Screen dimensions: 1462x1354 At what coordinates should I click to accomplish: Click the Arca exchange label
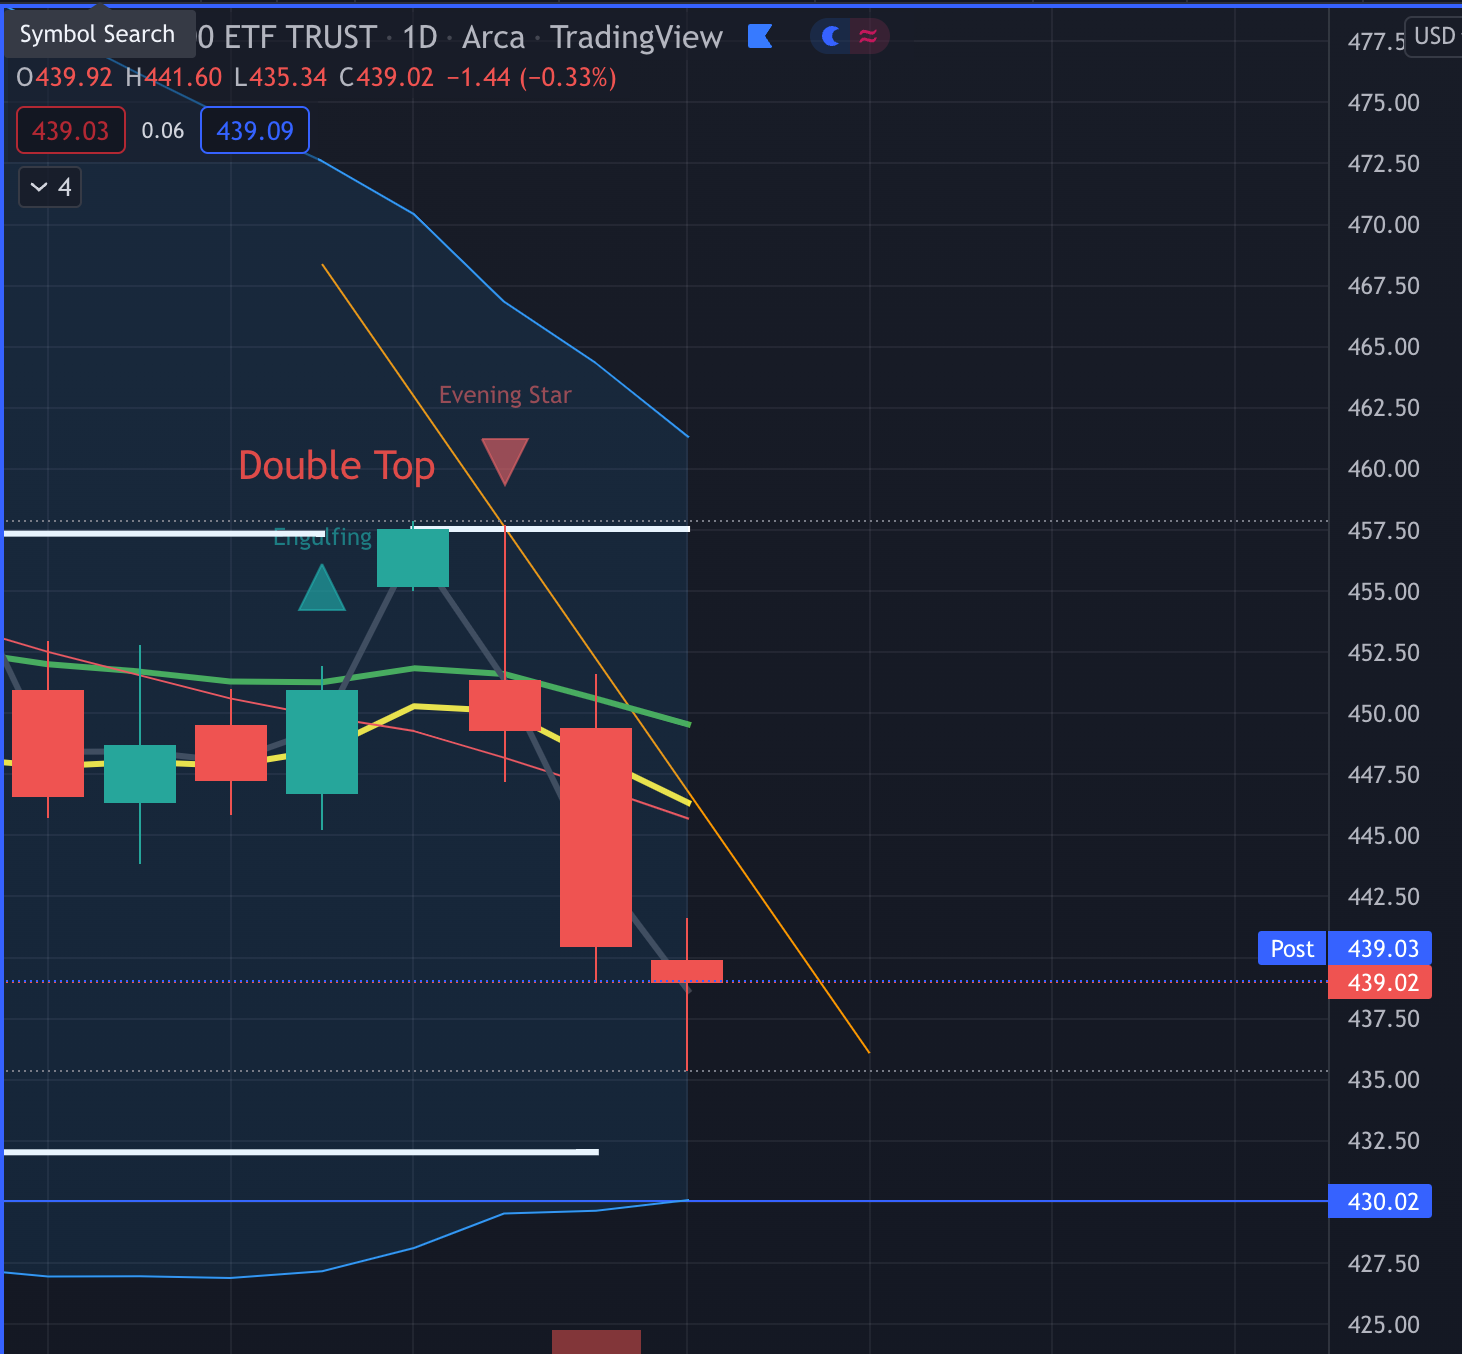493,38
